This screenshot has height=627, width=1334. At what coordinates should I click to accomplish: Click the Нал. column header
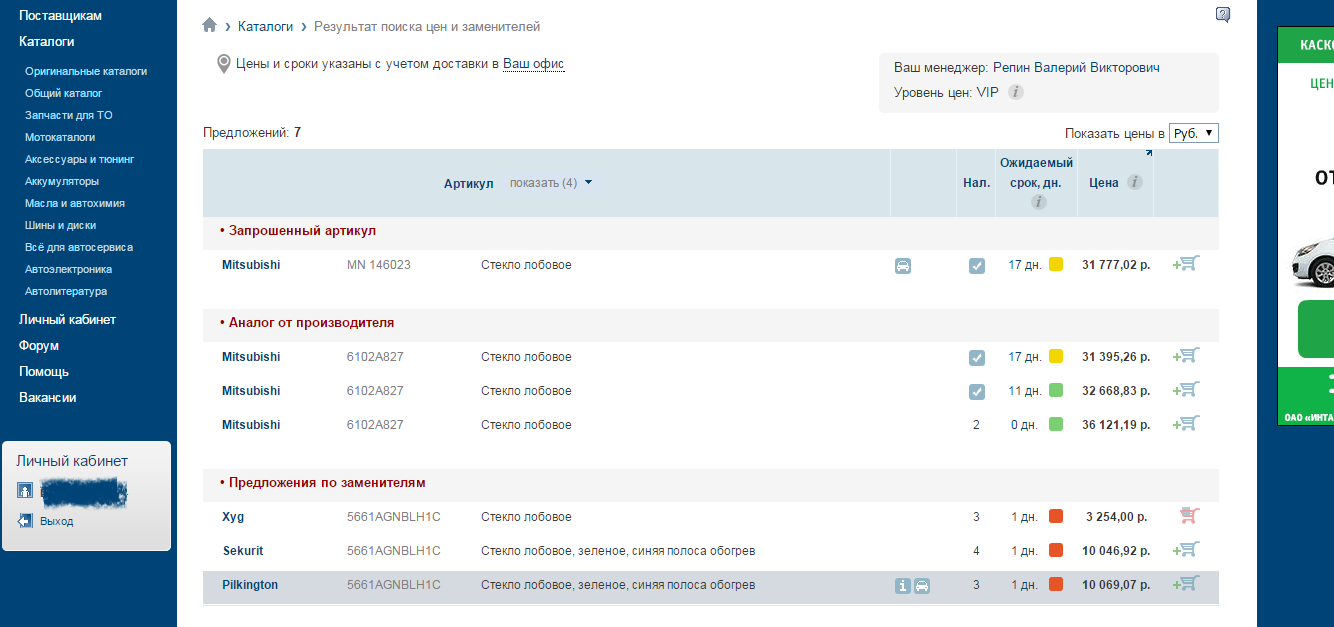tap(976, 183)
